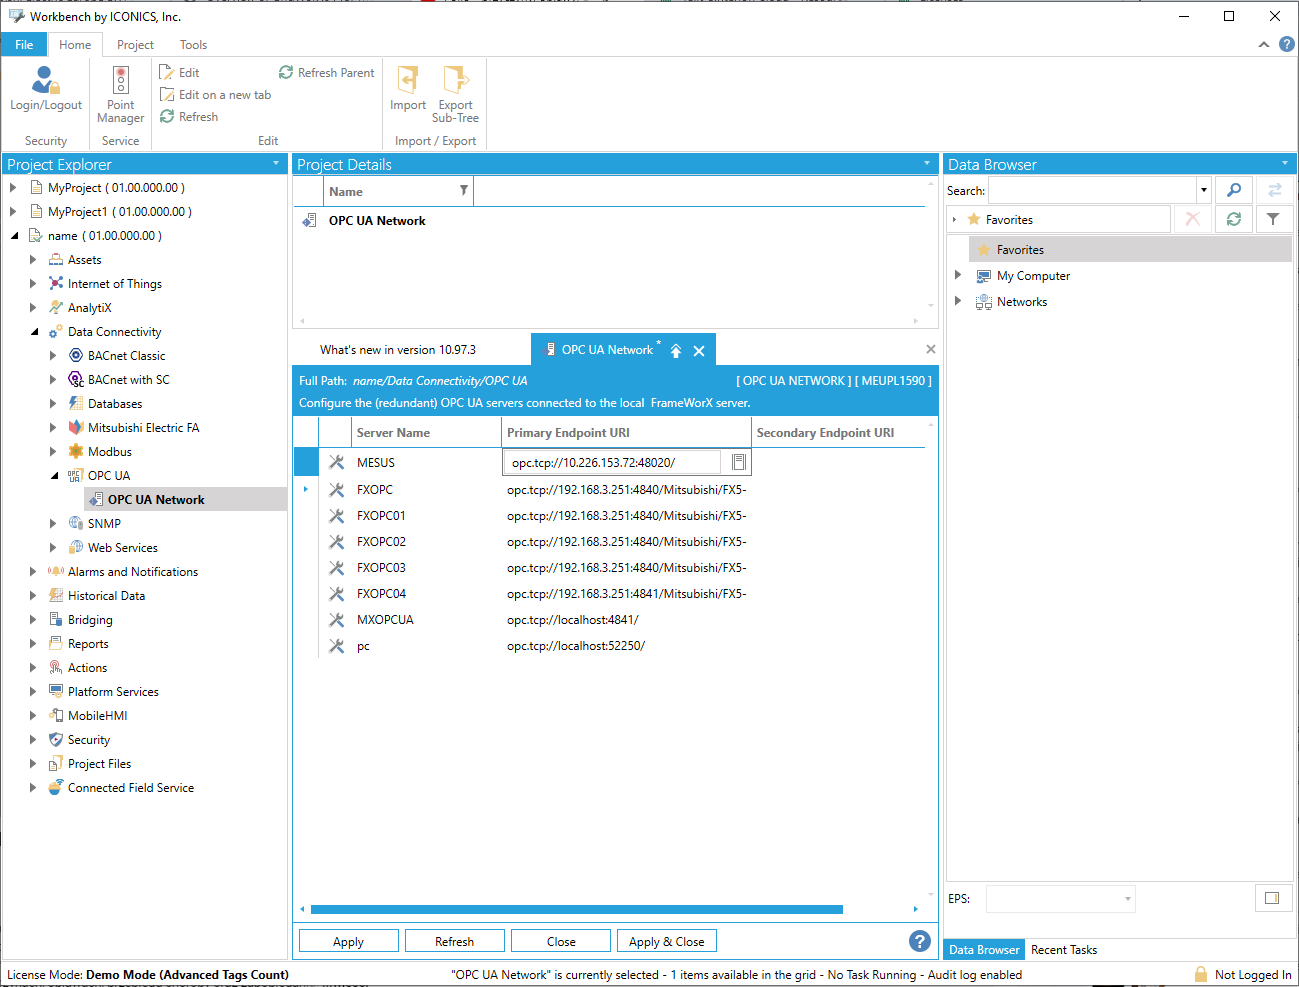Click the Name column filter icon
The width and height of the screenshot is (1299, 987).
pos(463,191)
